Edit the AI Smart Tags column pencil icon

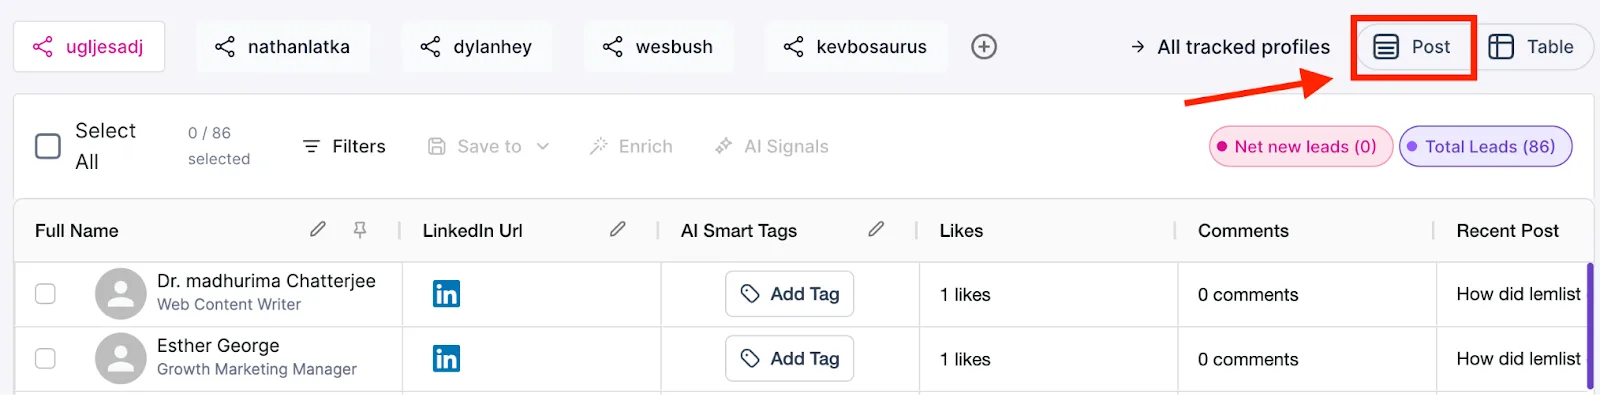pyautogui.click(x=876, y=229)
